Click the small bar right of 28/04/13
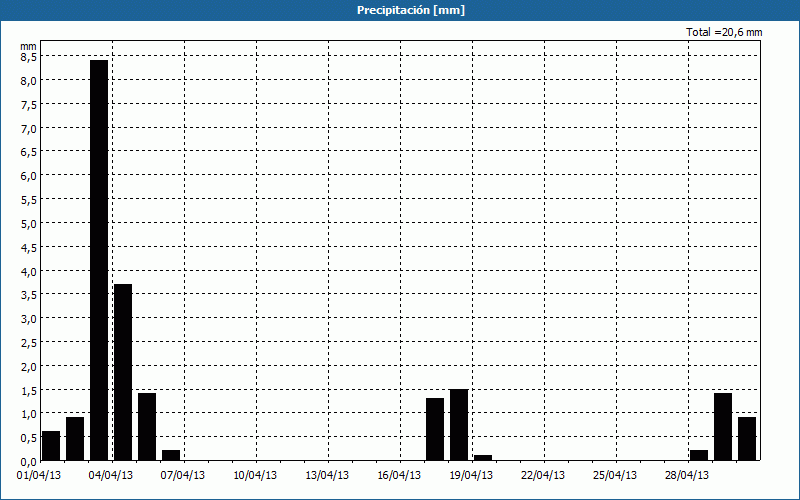Image resolution: width=800 pixels, height=500 pixels. 699,456
